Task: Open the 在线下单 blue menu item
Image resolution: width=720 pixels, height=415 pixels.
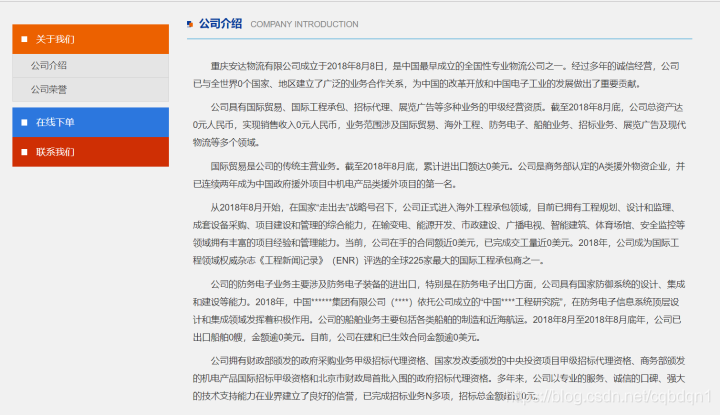Action: pyautogui.click(x=90, y=122)
